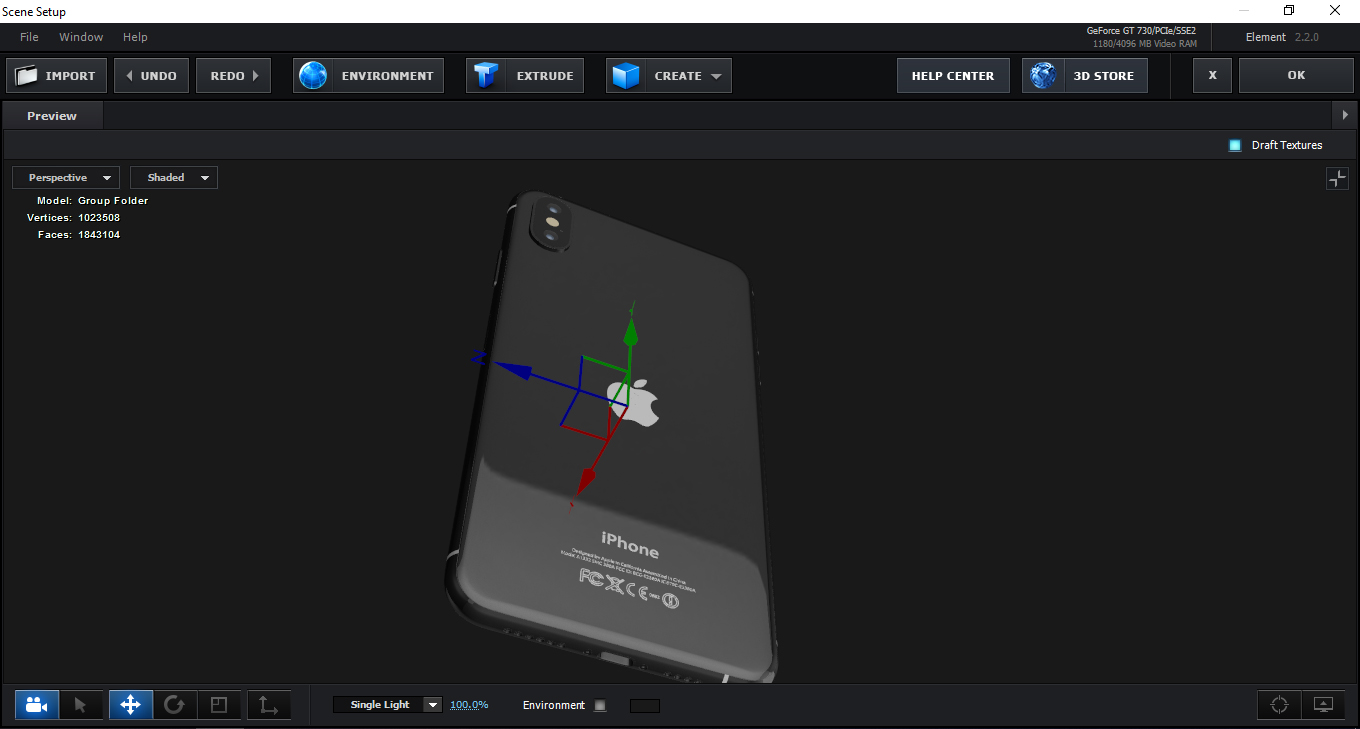The width and height of the screenshot is (1360, 729).
Task: Enable the Environment checkbox
Action: coord(600,705)
